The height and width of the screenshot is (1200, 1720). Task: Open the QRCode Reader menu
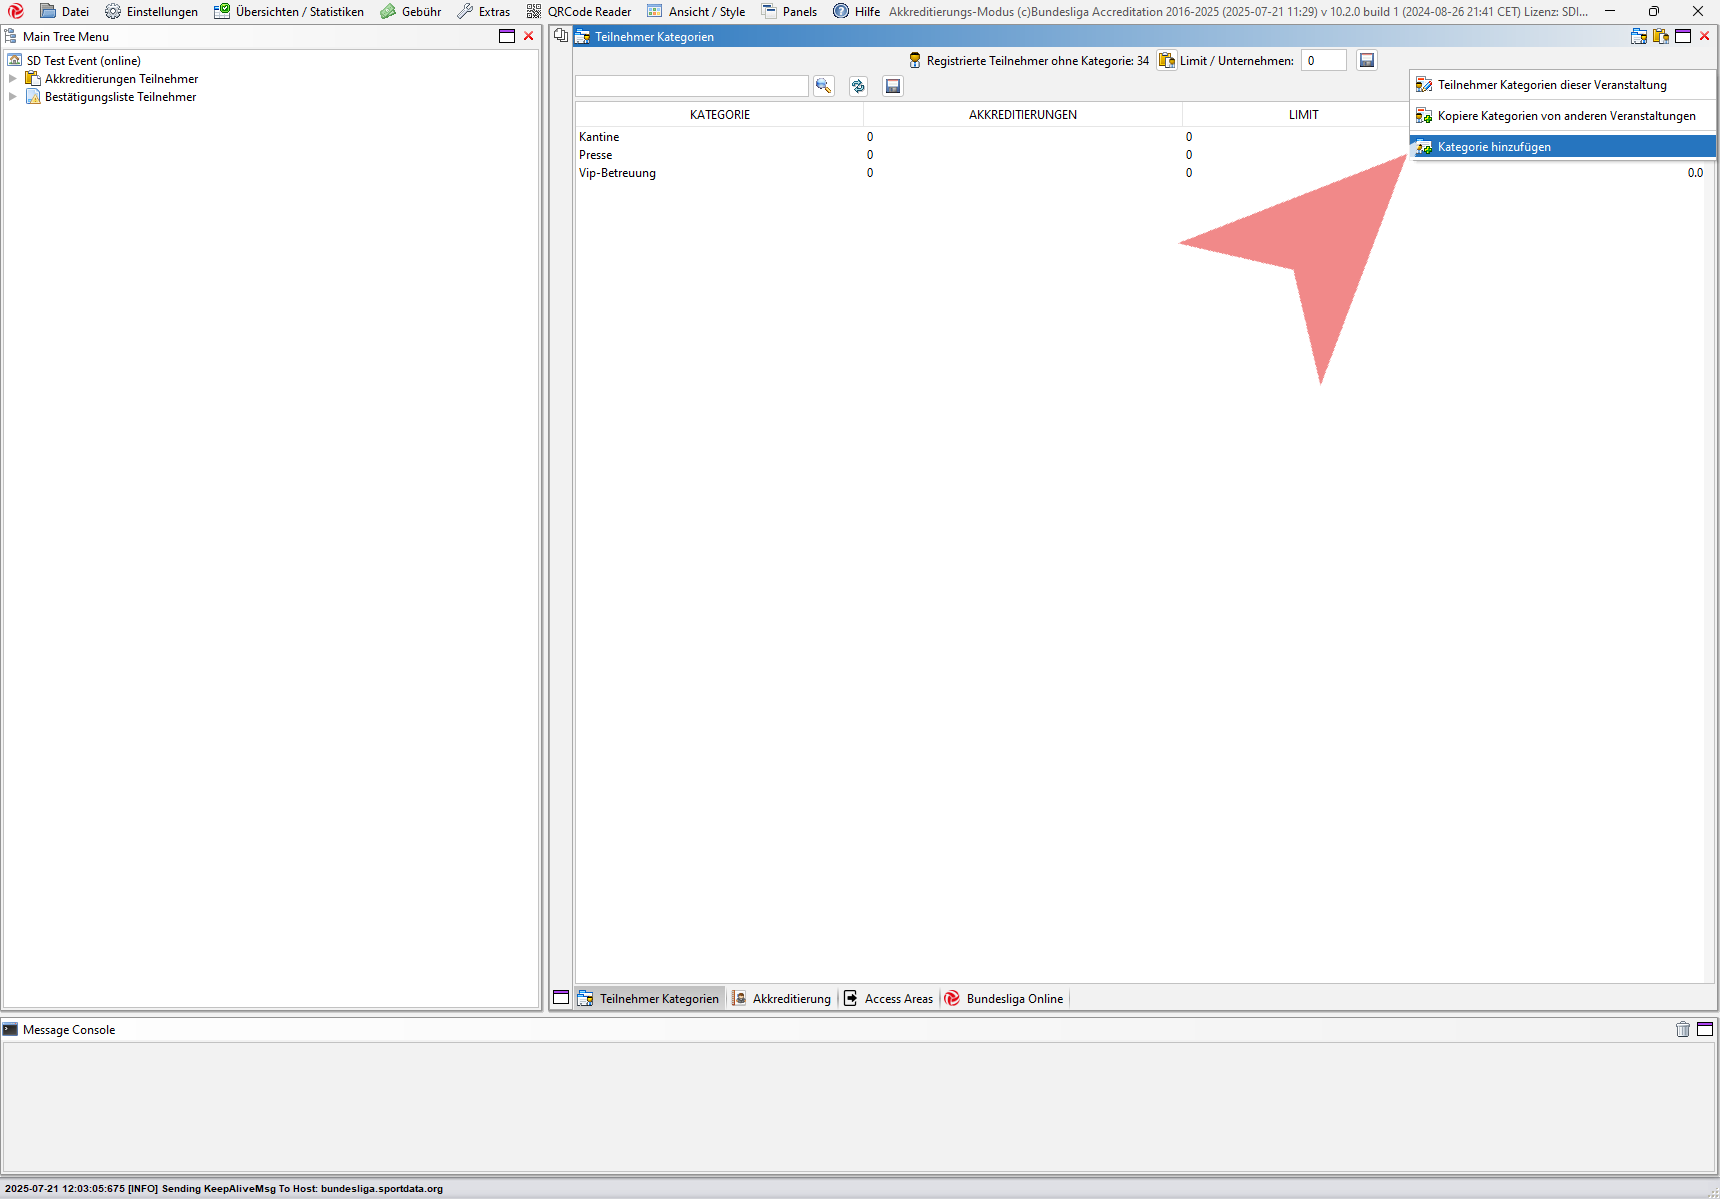(x=579, y=12)
